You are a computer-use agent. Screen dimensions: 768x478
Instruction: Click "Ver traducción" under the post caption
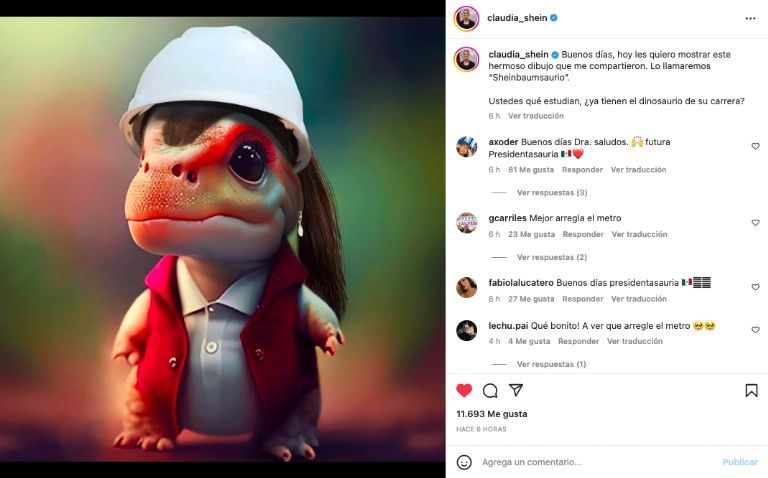[535, 116]
